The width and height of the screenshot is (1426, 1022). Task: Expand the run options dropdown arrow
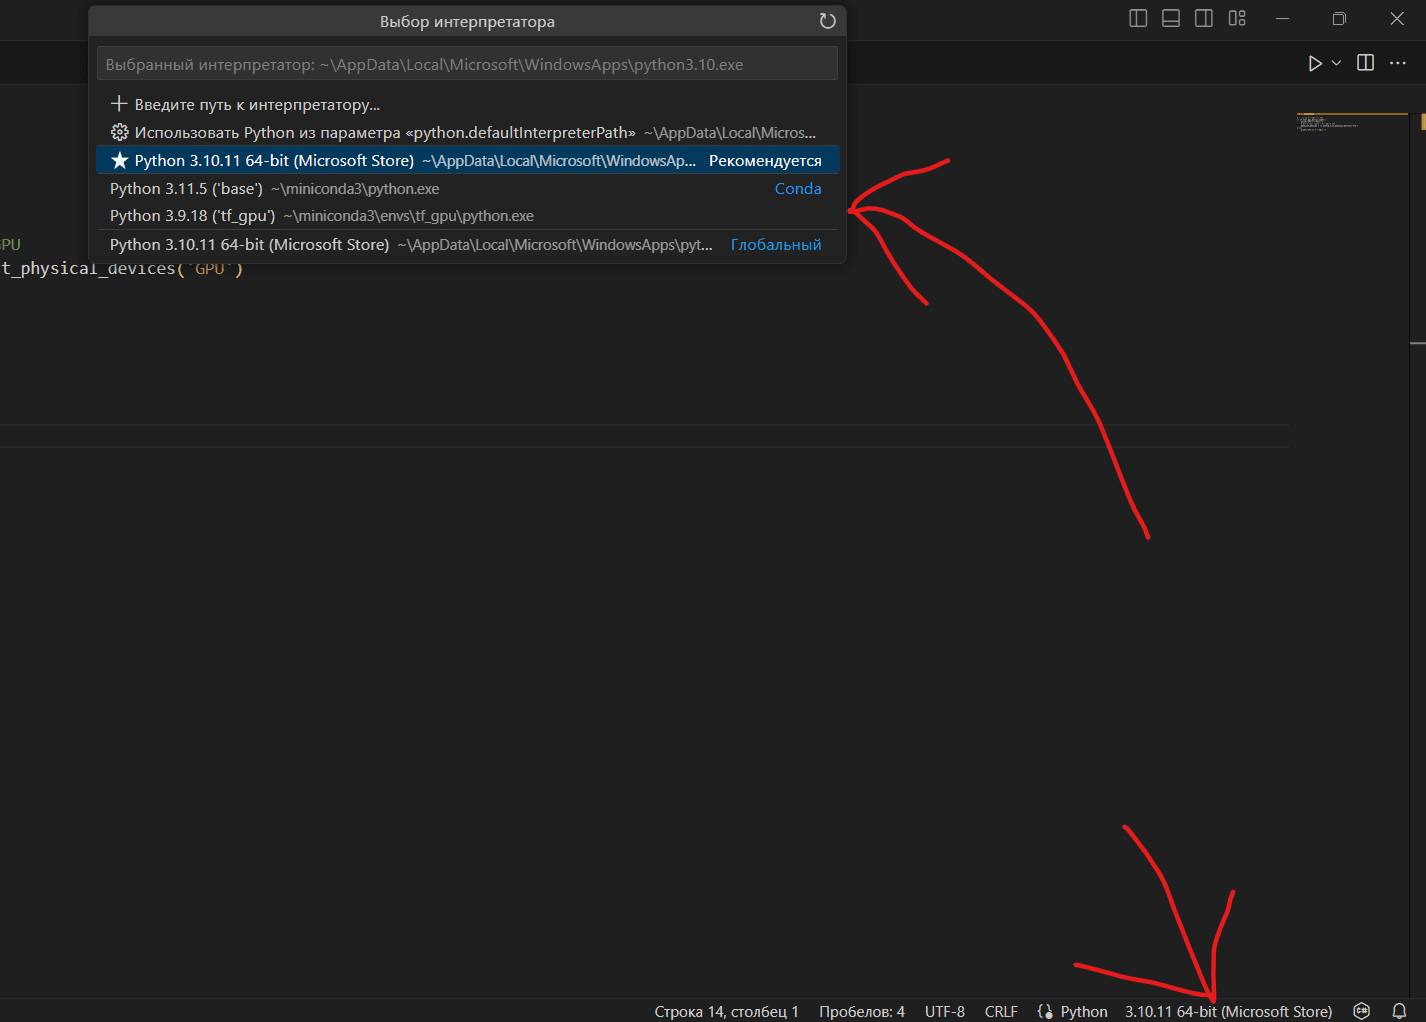pyautogui.click(x=1337, y=63)
